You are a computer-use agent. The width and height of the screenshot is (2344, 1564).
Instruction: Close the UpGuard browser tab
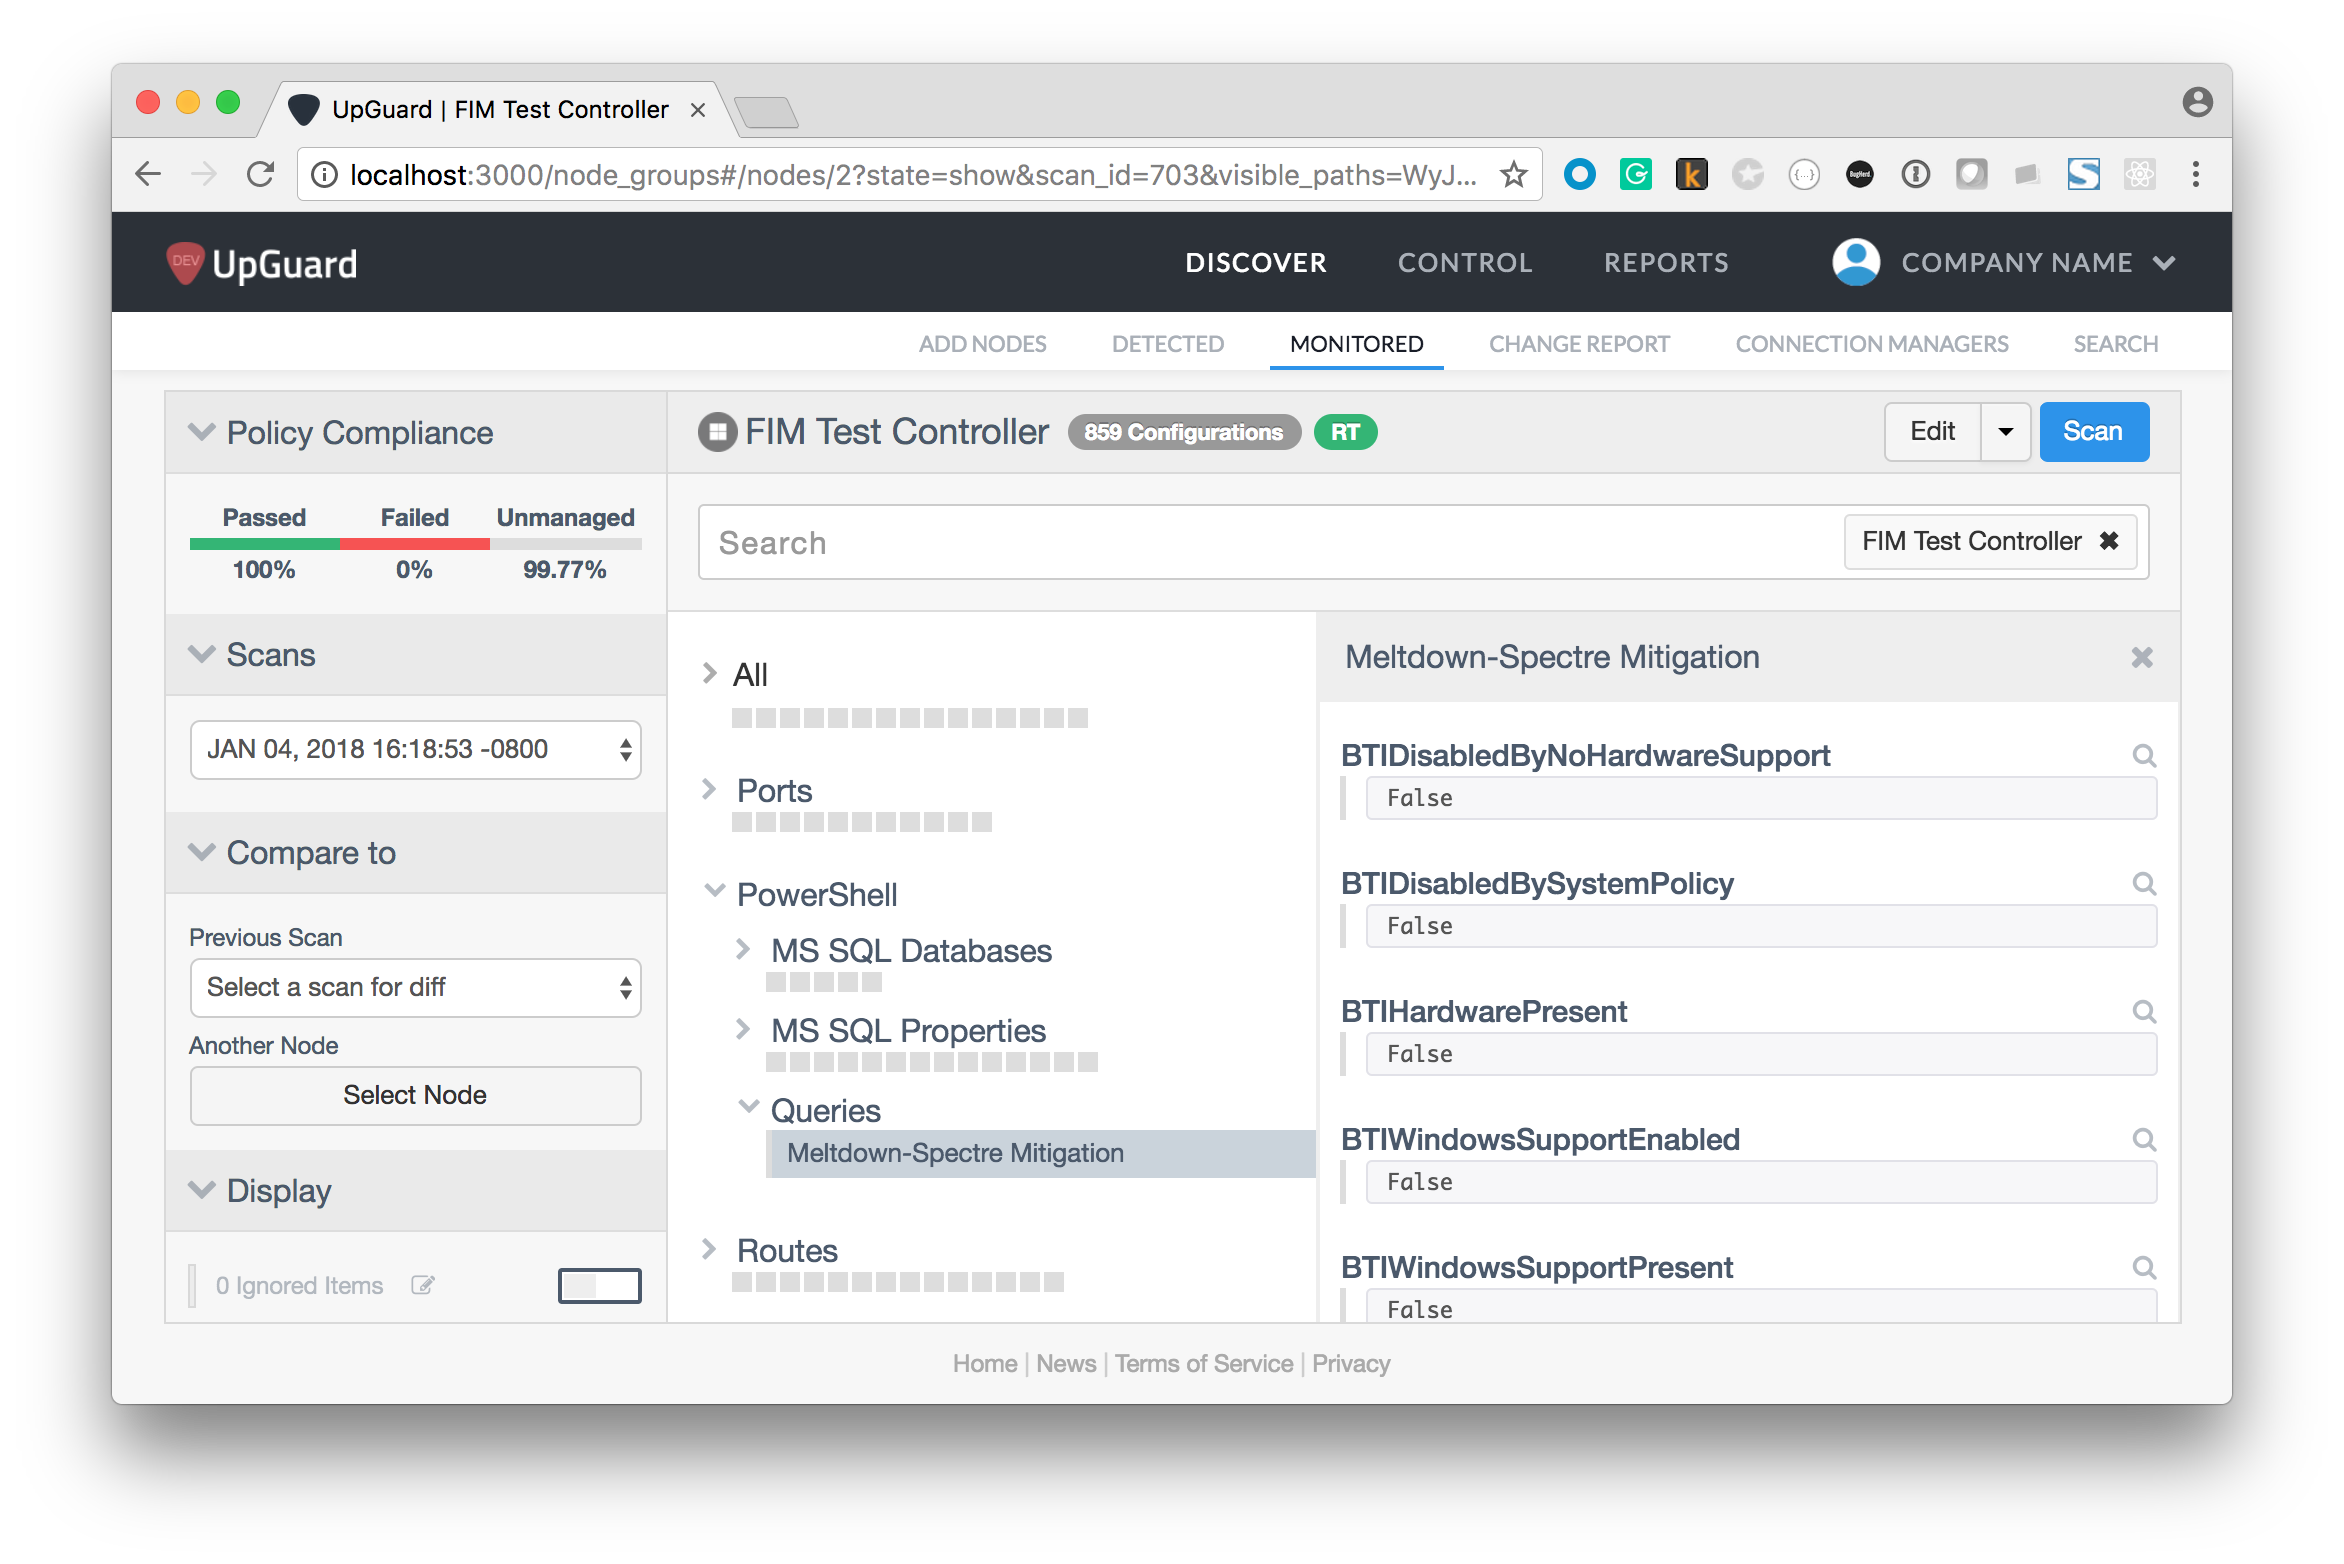coord(698,110)
